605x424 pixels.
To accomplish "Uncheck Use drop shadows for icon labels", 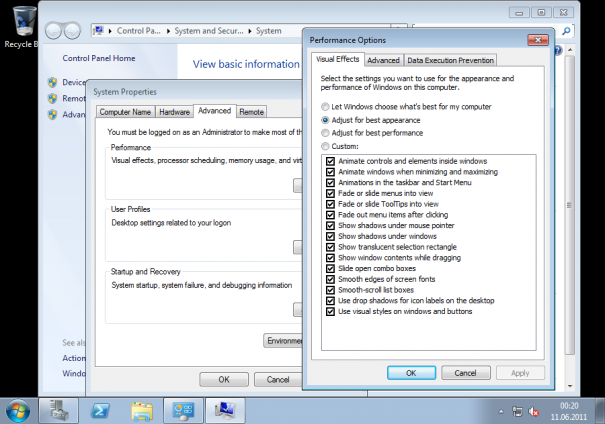I will coord(330,301).
